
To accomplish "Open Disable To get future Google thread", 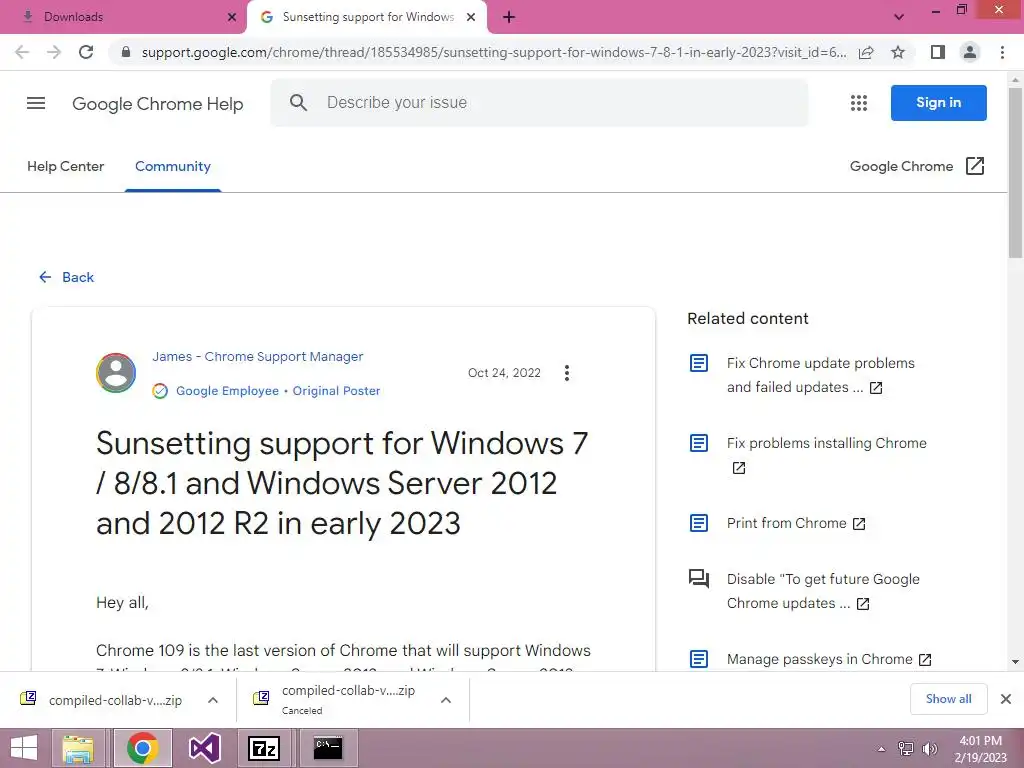I will coord(823,591).
